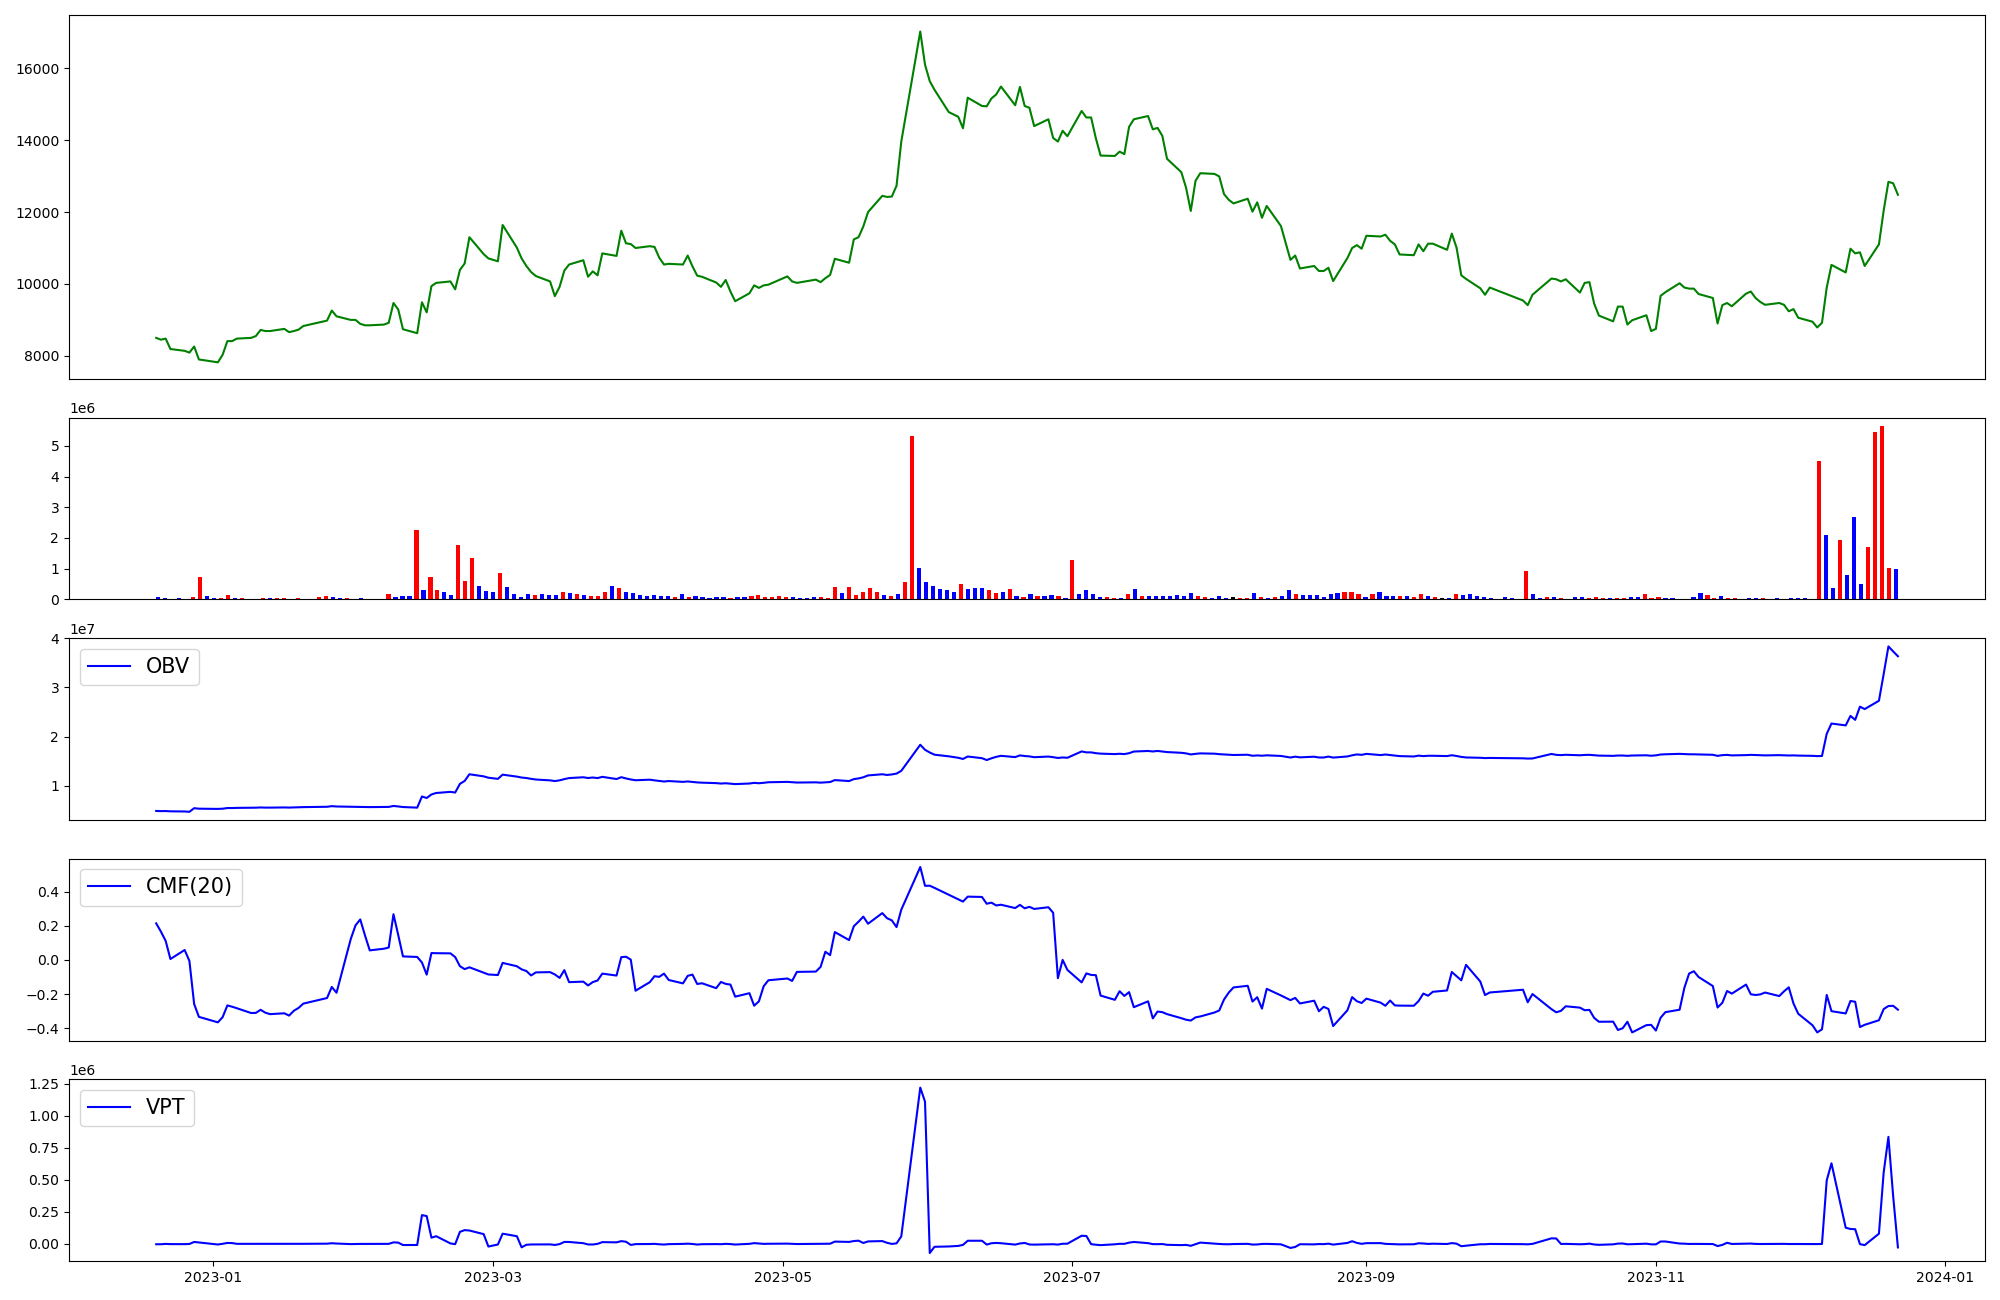The width and height of the screenshot is (2000, 1300).
Task: Click the 8000 price axis tick label
Action: tap(42, 357)
